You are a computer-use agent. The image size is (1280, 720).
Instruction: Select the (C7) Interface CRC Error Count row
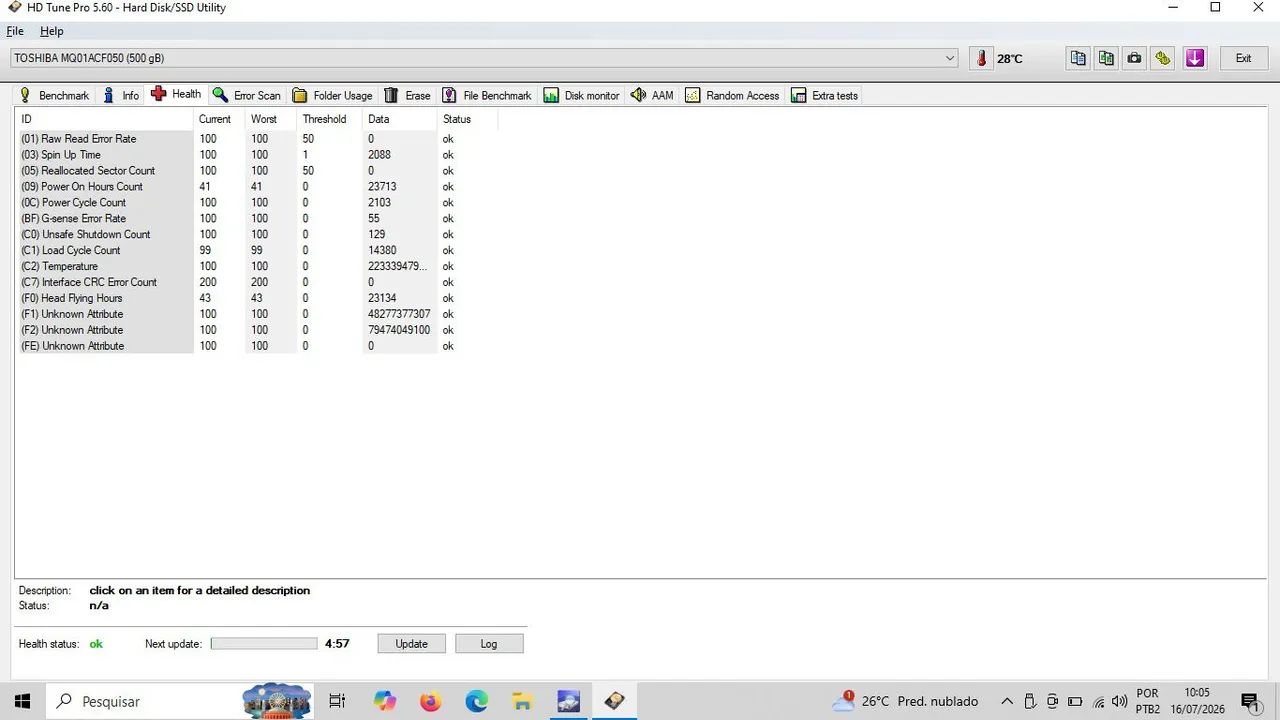click(257, 282)
